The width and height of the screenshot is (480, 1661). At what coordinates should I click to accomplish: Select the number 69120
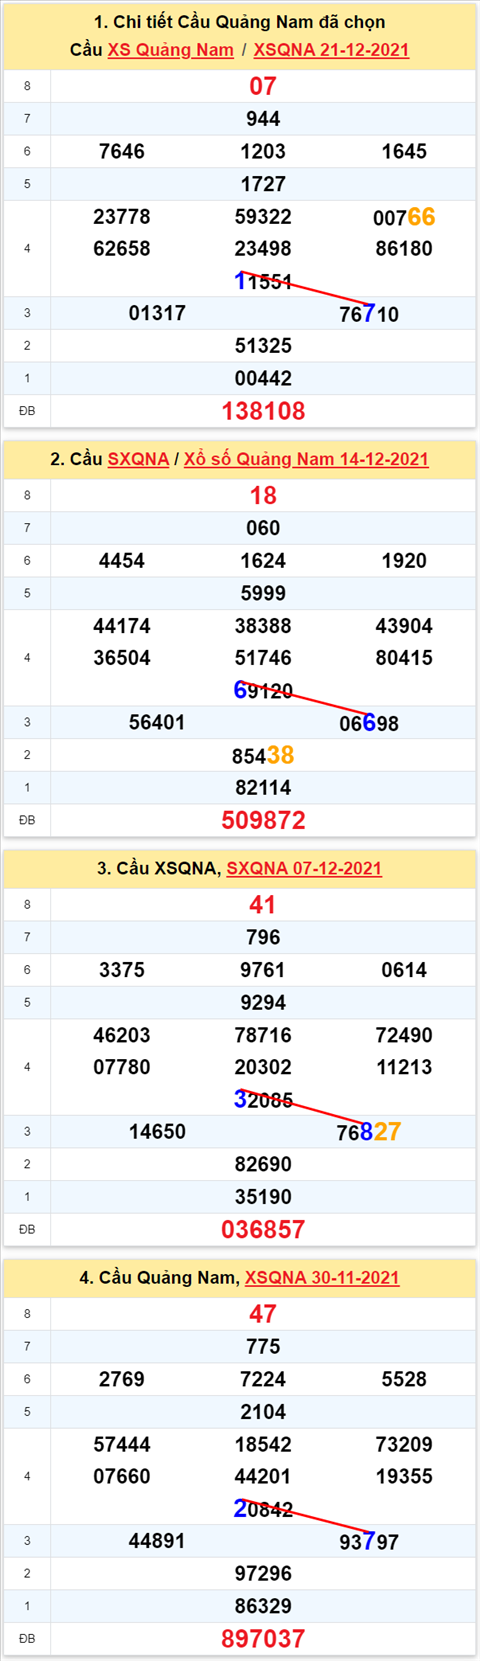[x=263, y=691]
